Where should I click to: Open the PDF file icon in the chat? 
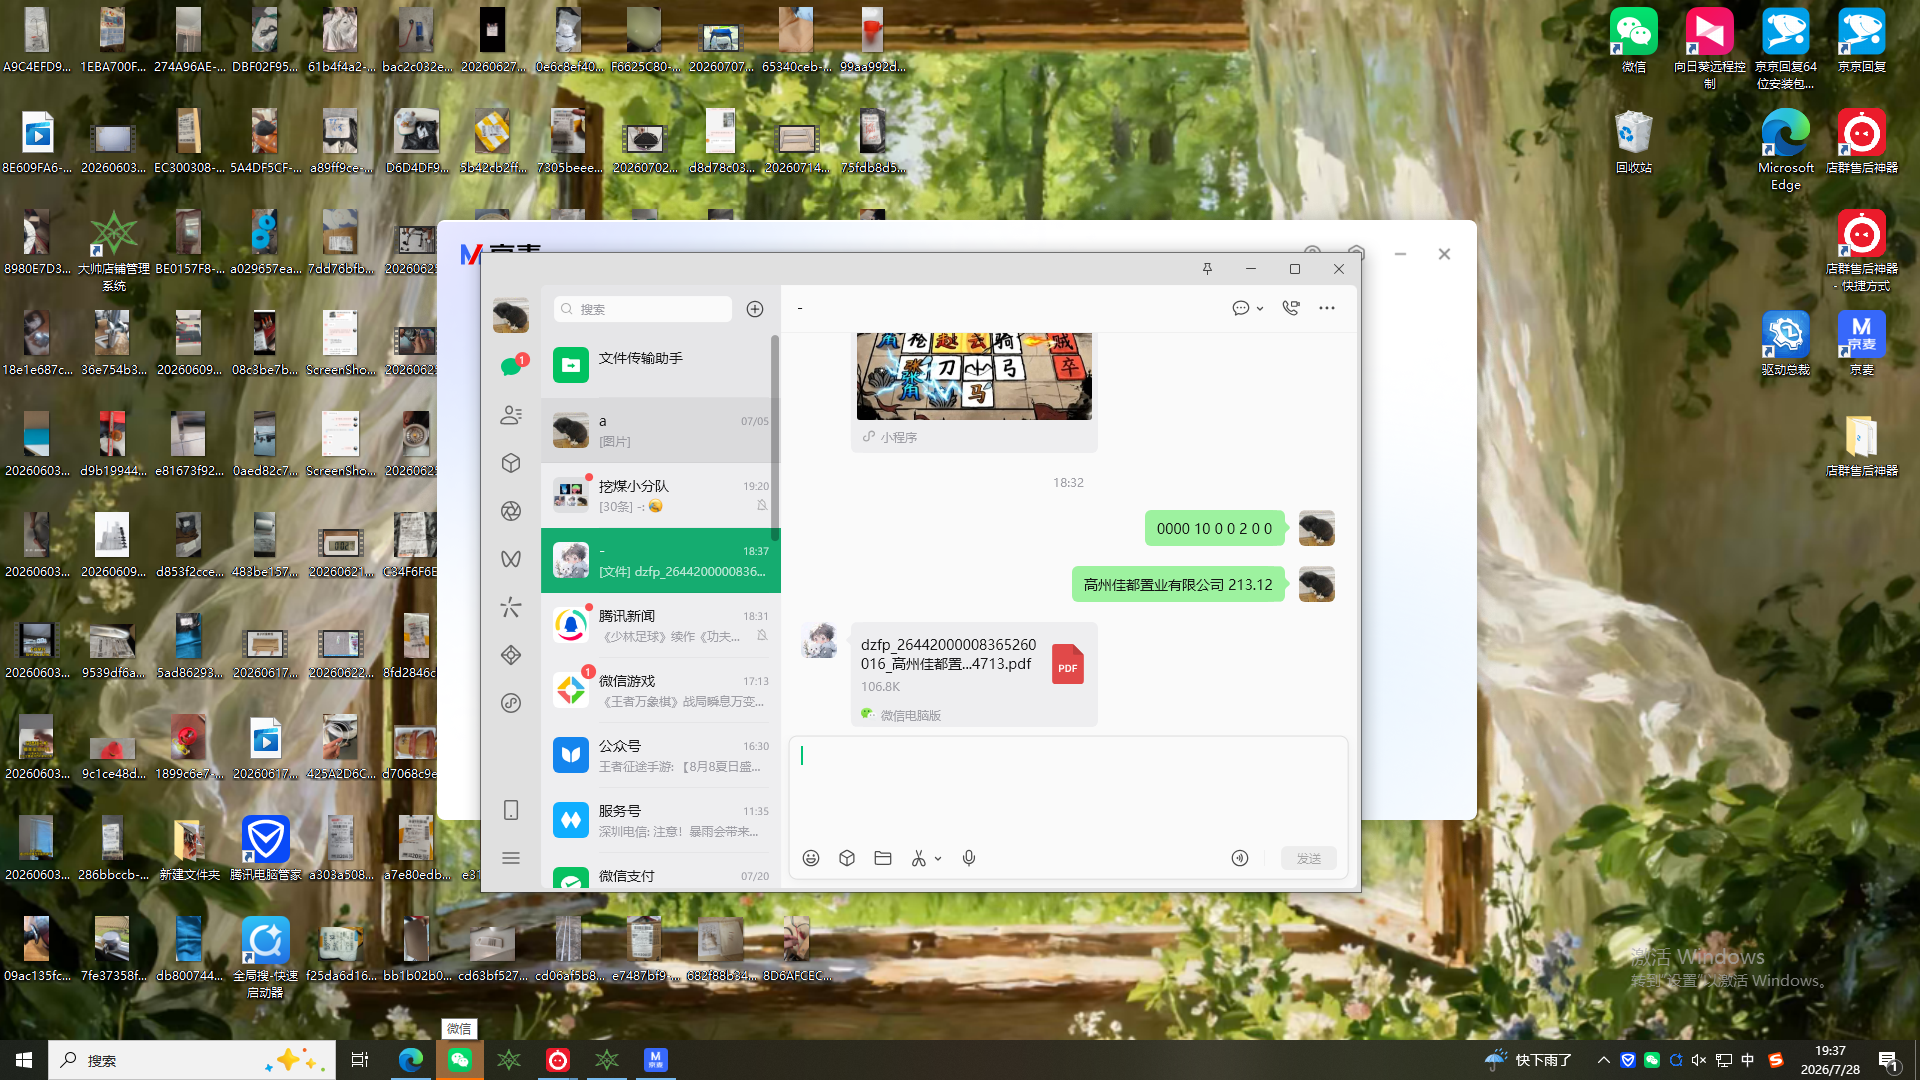point(1068,665)
